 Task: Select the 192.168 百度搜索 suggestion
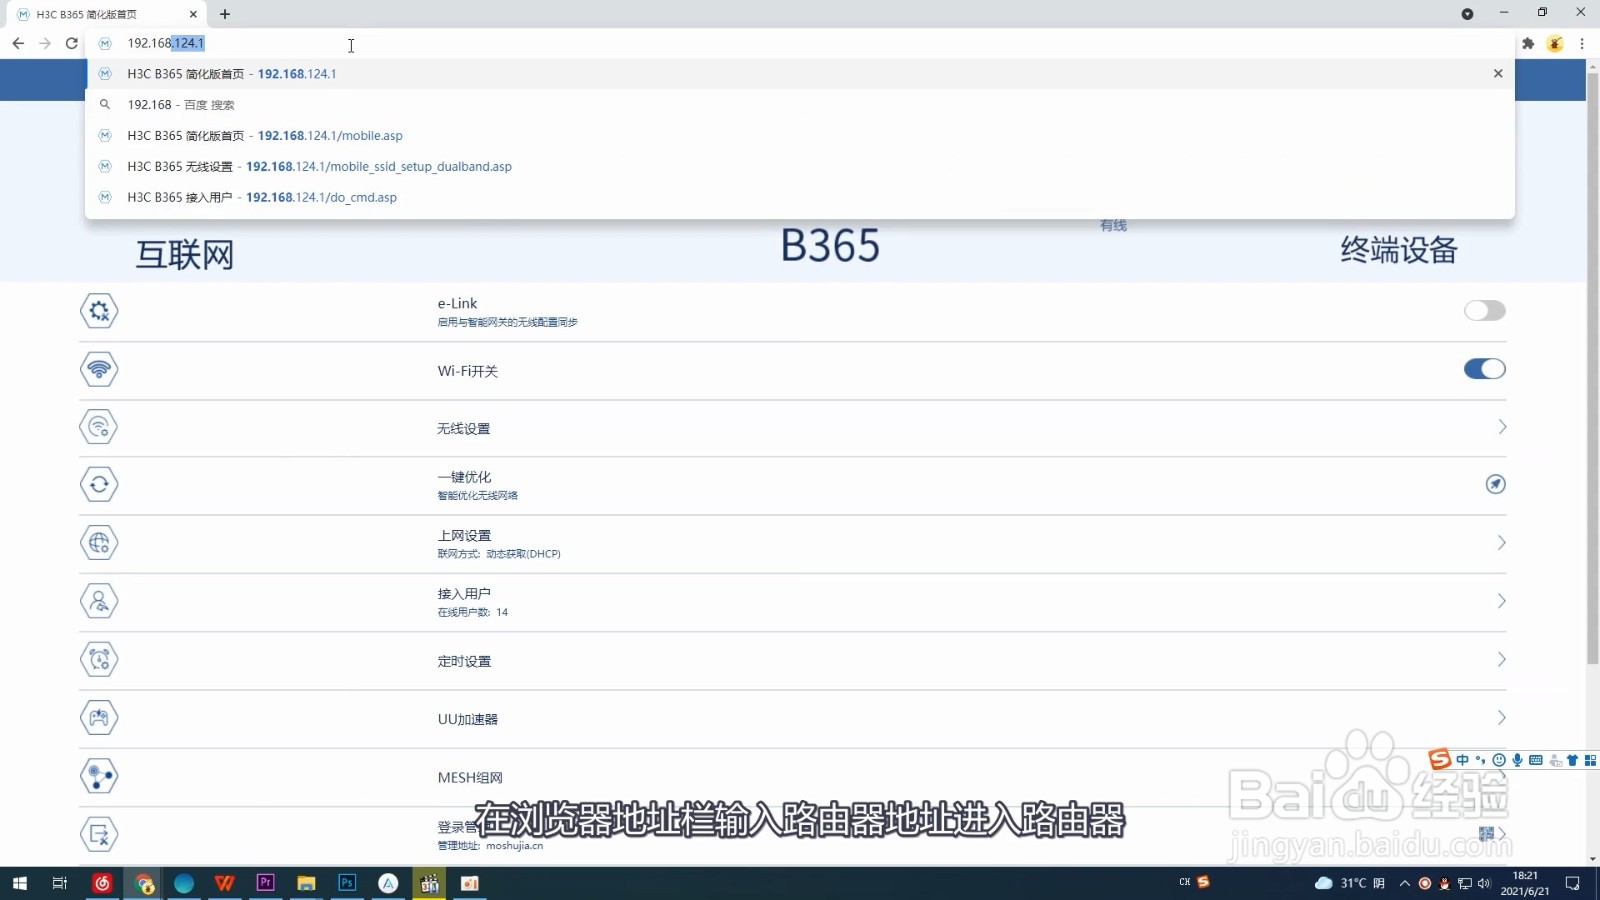pos(800,105)
